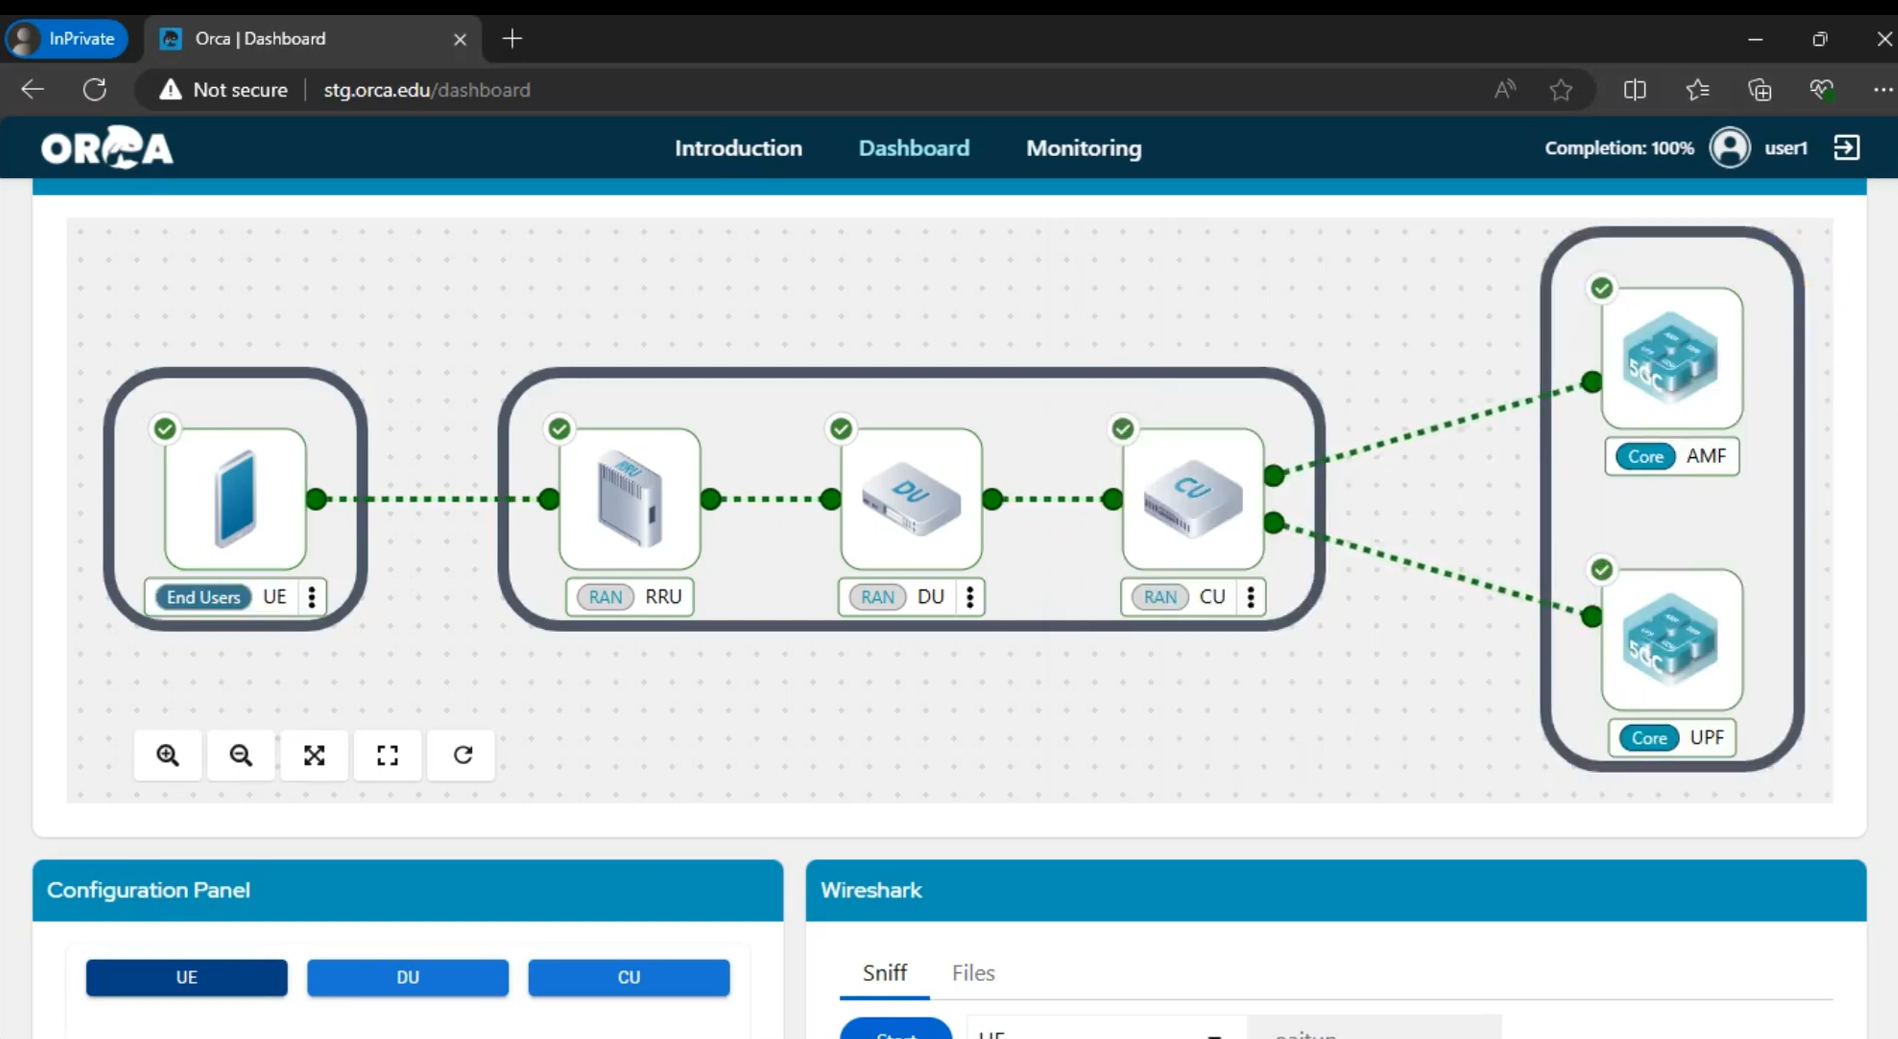Viewport: 1898px width, 1039px height.
Task: Open the DU node three-dot menu
Action: point(970,597)
